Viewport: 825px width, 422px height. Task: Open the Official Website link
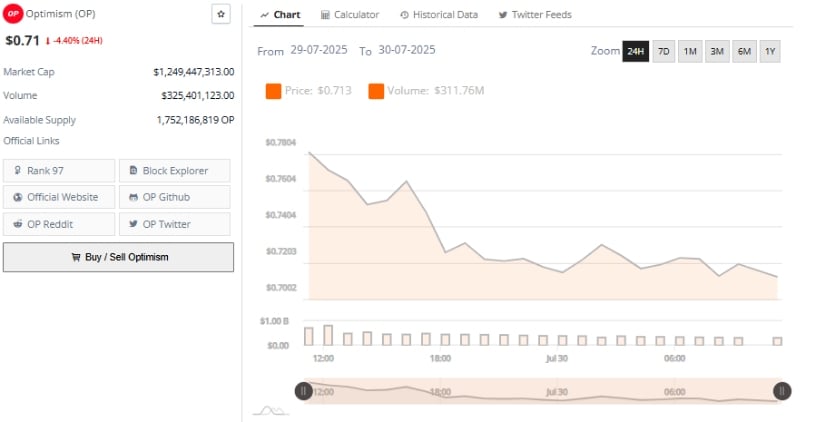click(59, 197)
